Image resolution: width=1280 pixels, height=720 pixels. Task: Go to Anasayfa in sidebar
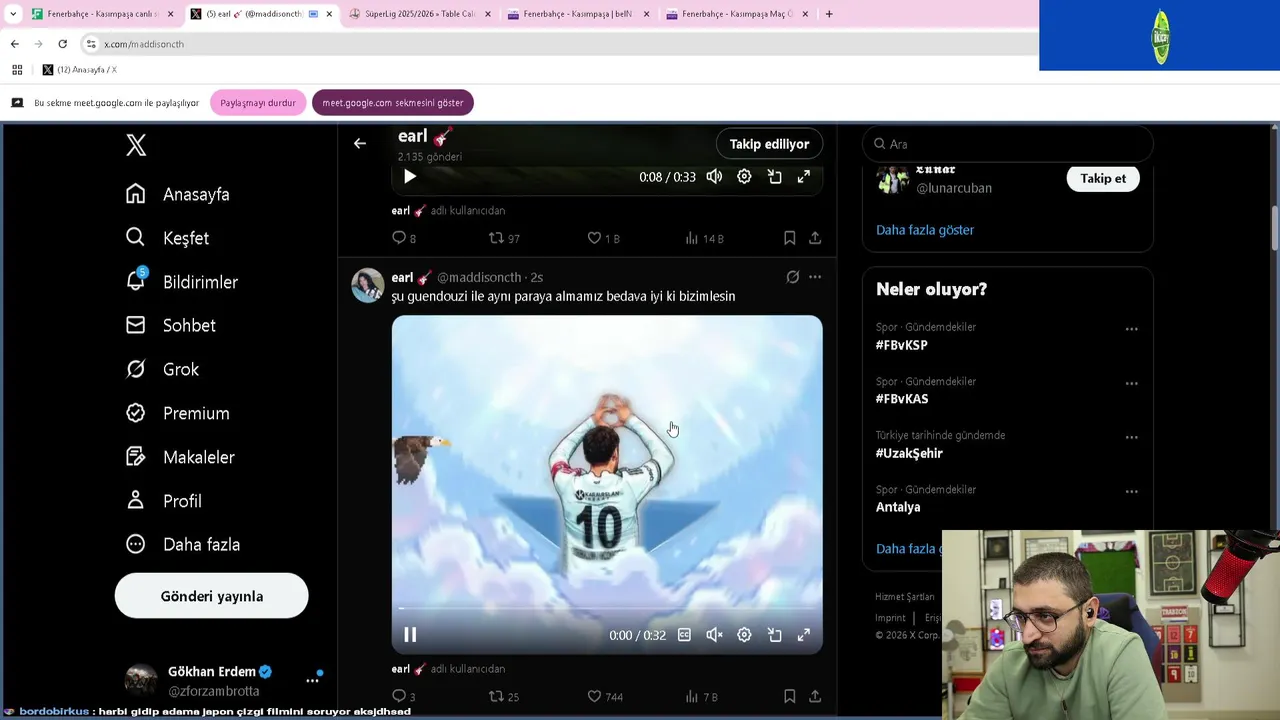[x=178, y=194]
